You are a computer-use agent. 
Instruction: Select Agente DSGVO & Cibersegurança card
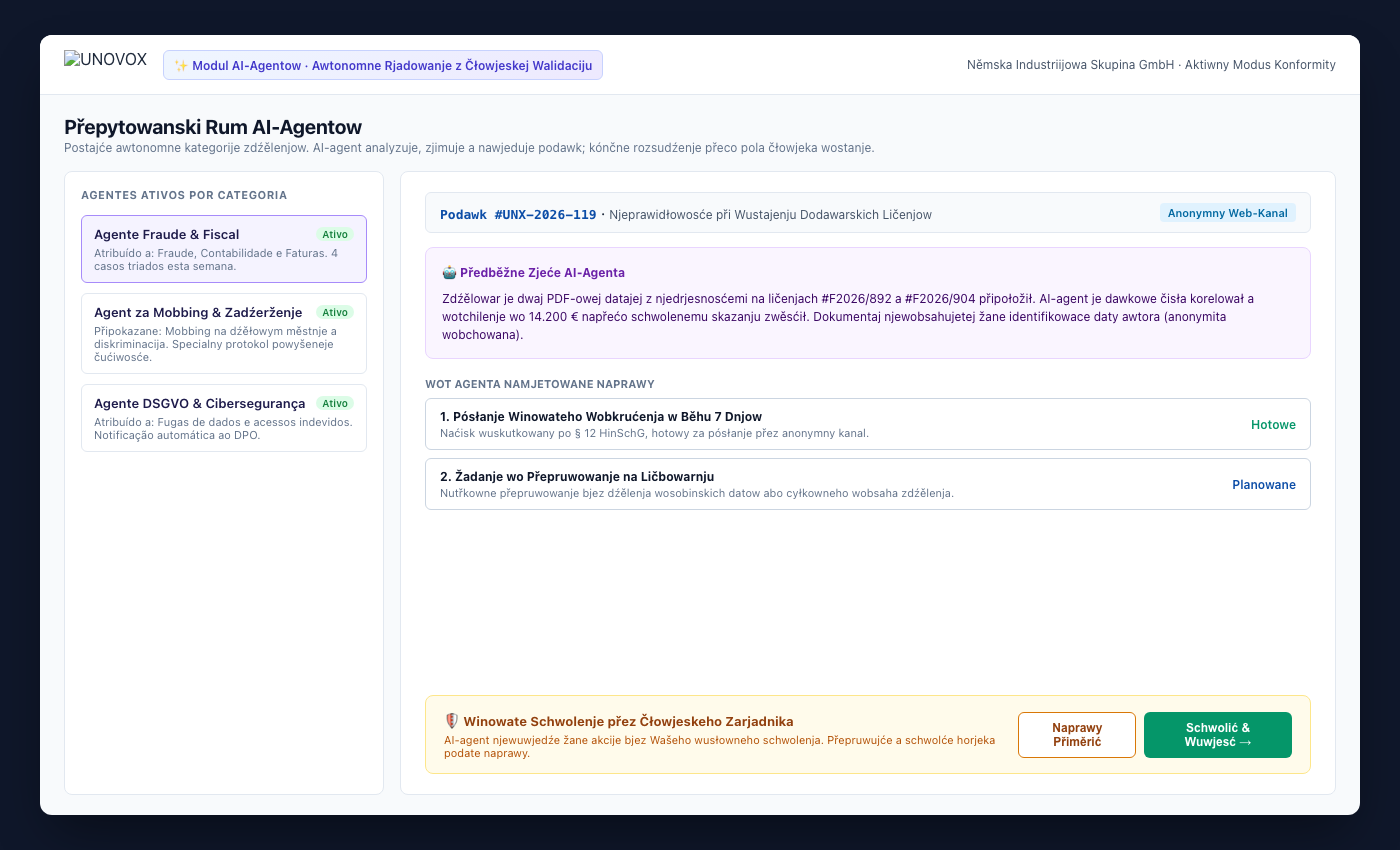pos(224,418)
